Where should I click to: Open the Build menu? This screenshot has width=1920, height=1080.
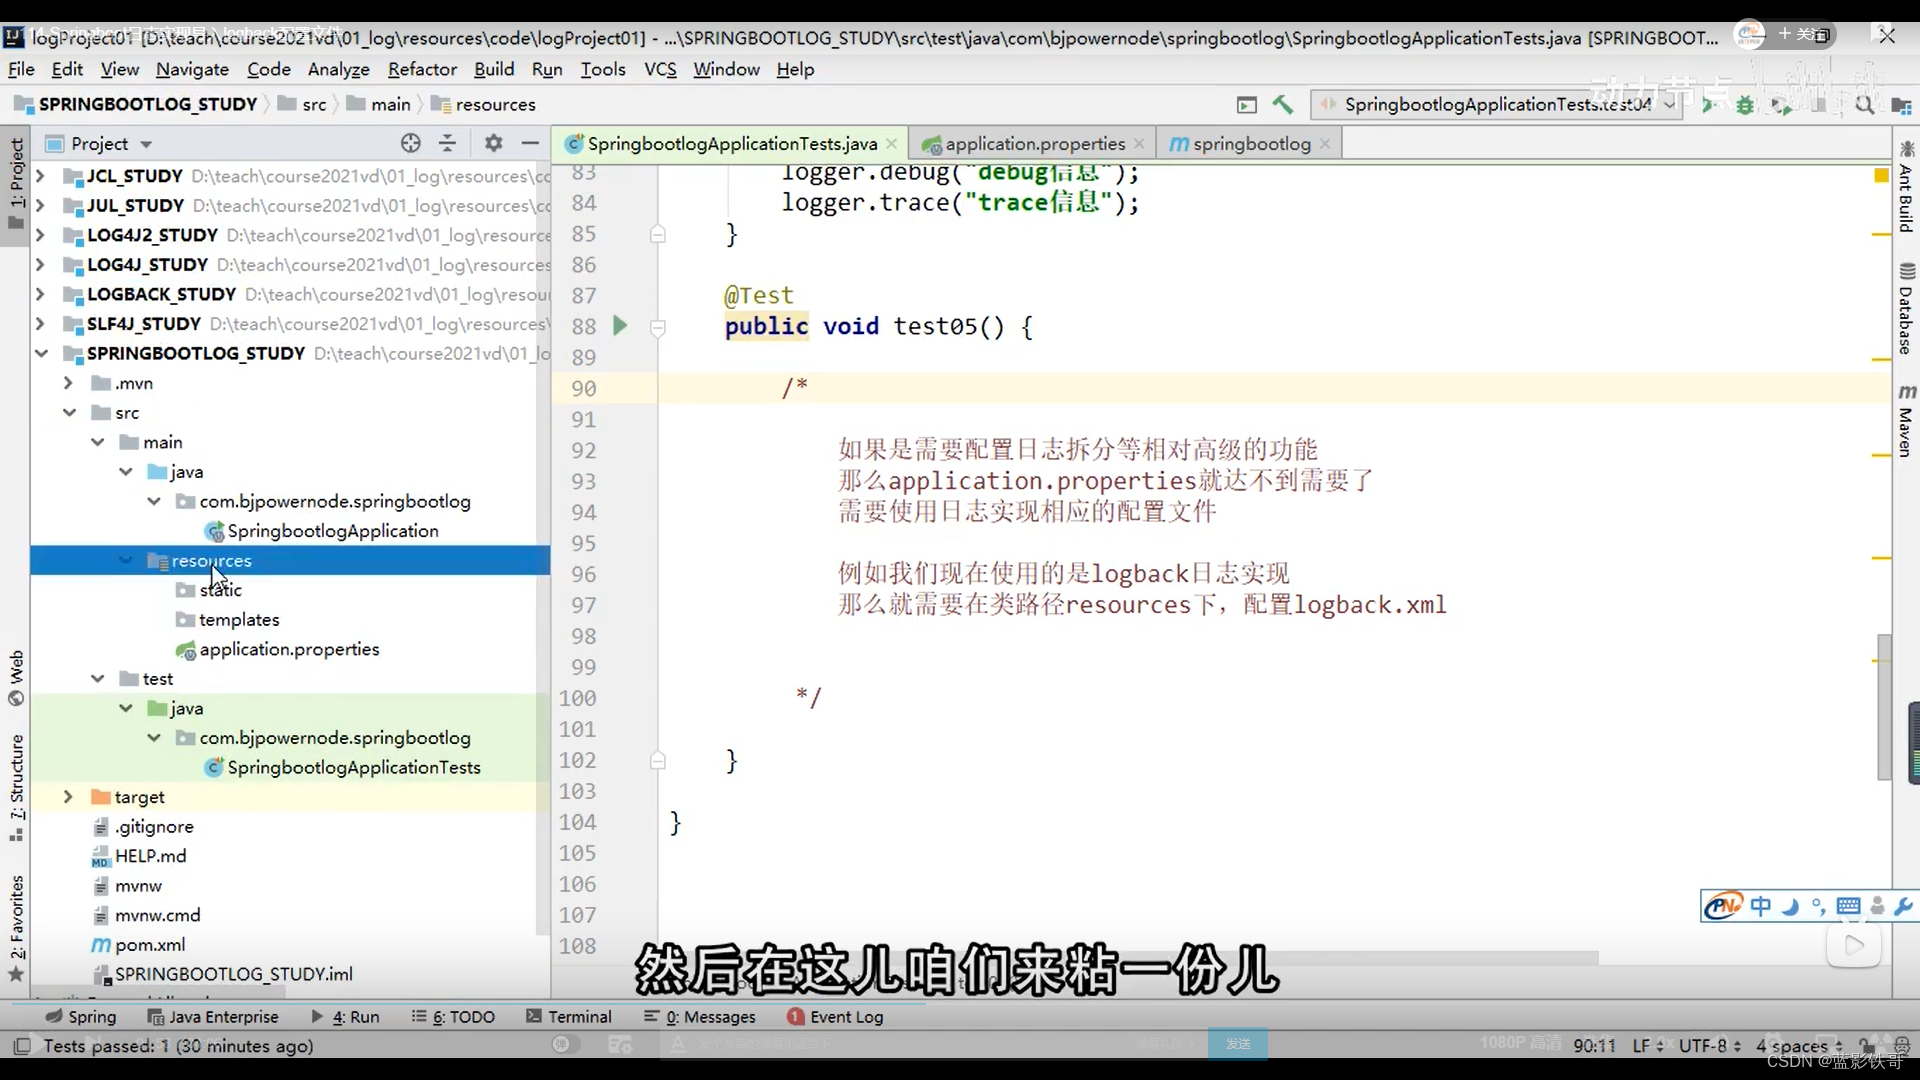click(x=494, y=69)
